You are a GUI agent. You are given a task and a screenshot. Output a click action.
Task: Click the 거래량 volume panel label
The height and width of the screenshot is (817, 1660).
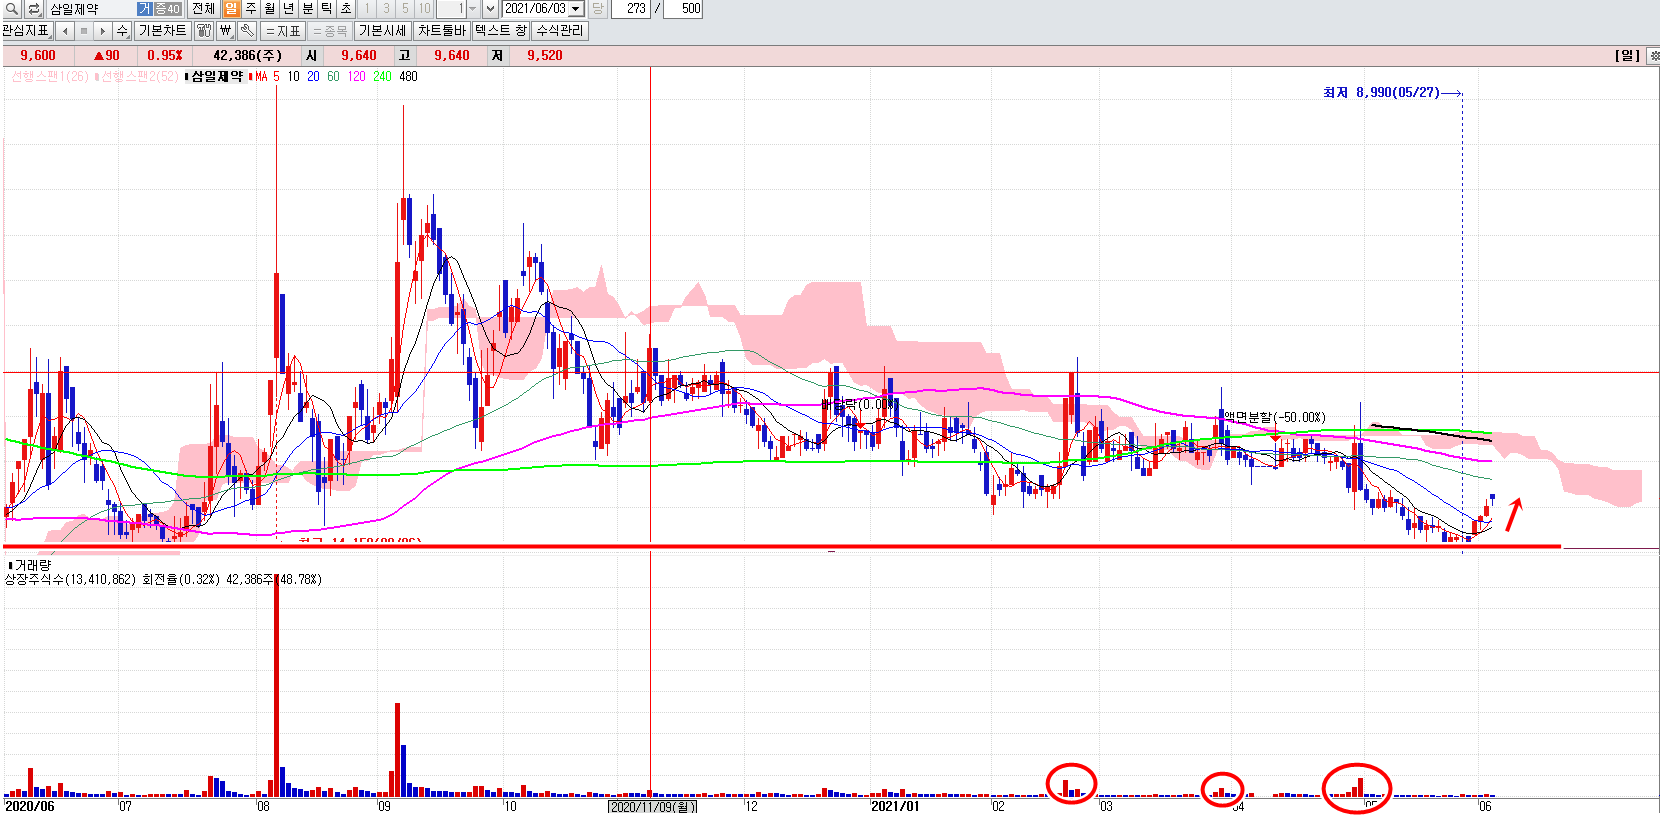32,565
